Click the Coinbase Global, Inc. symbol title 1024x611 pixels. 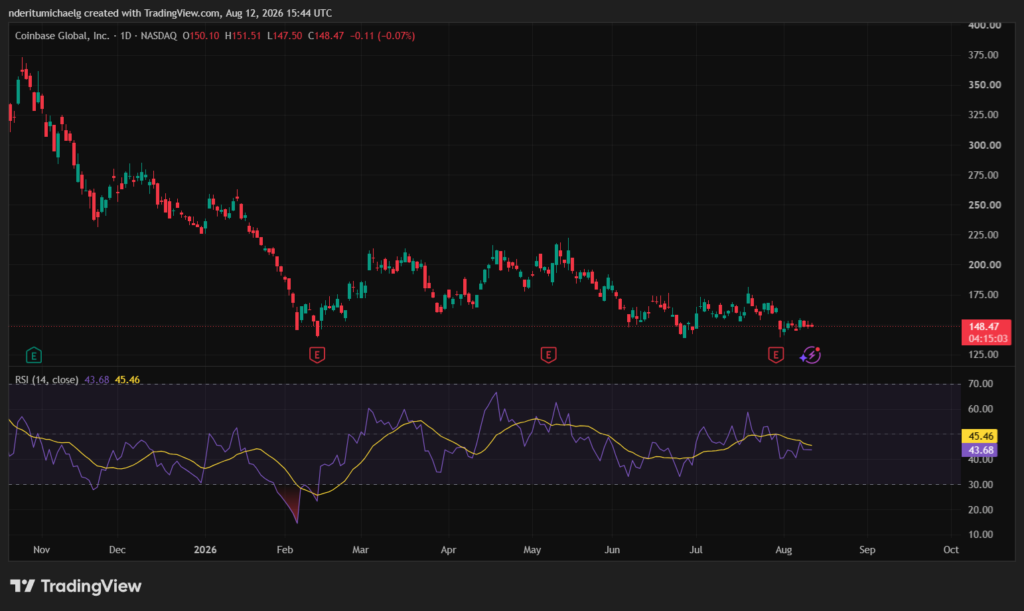(62, 36)
